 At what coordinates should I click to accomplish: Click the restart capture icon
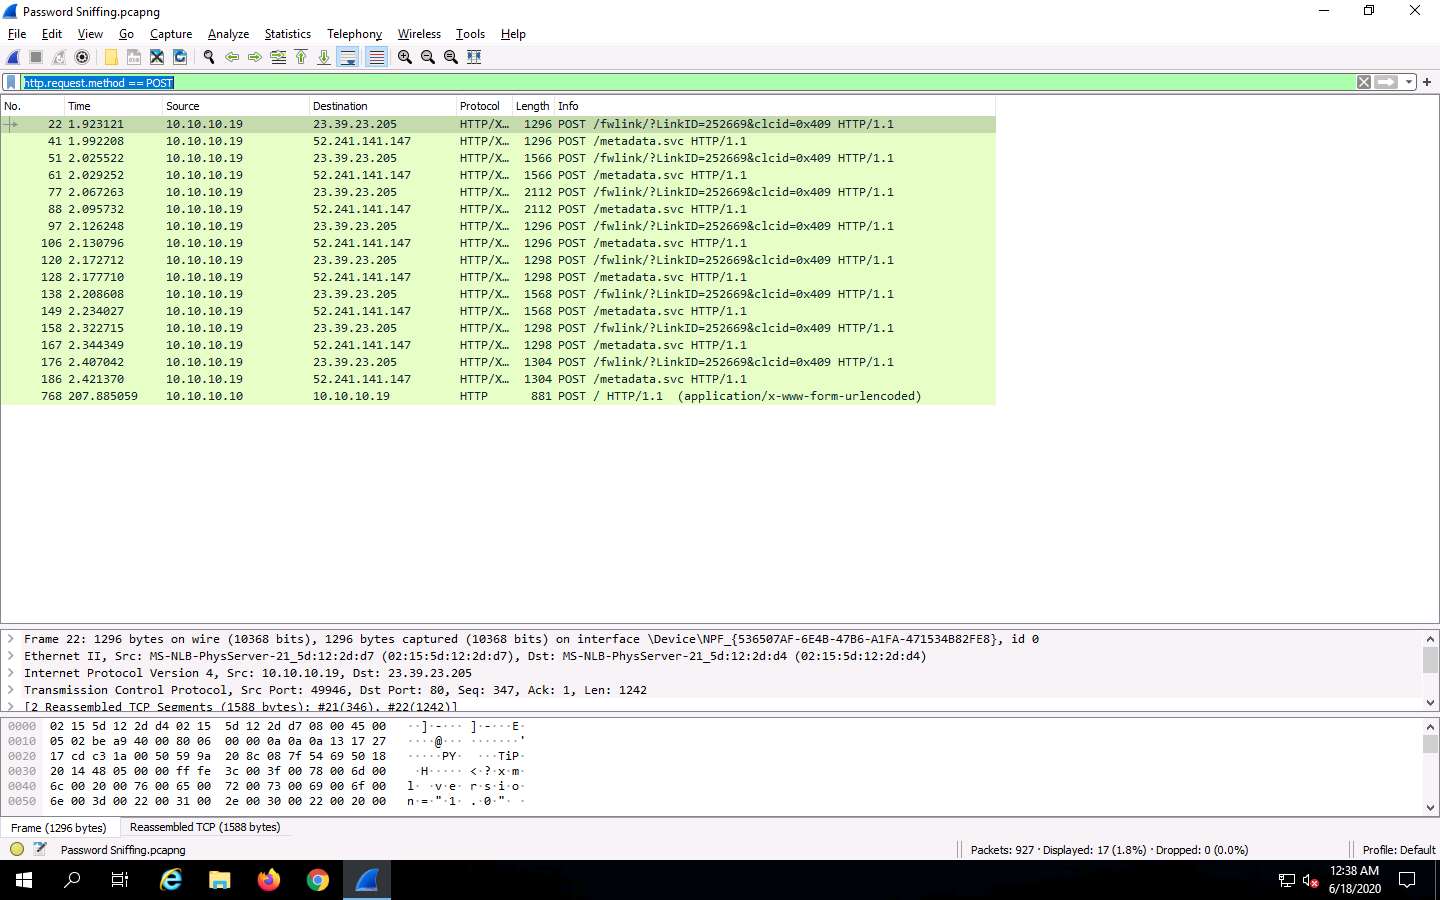pos(59,57)
